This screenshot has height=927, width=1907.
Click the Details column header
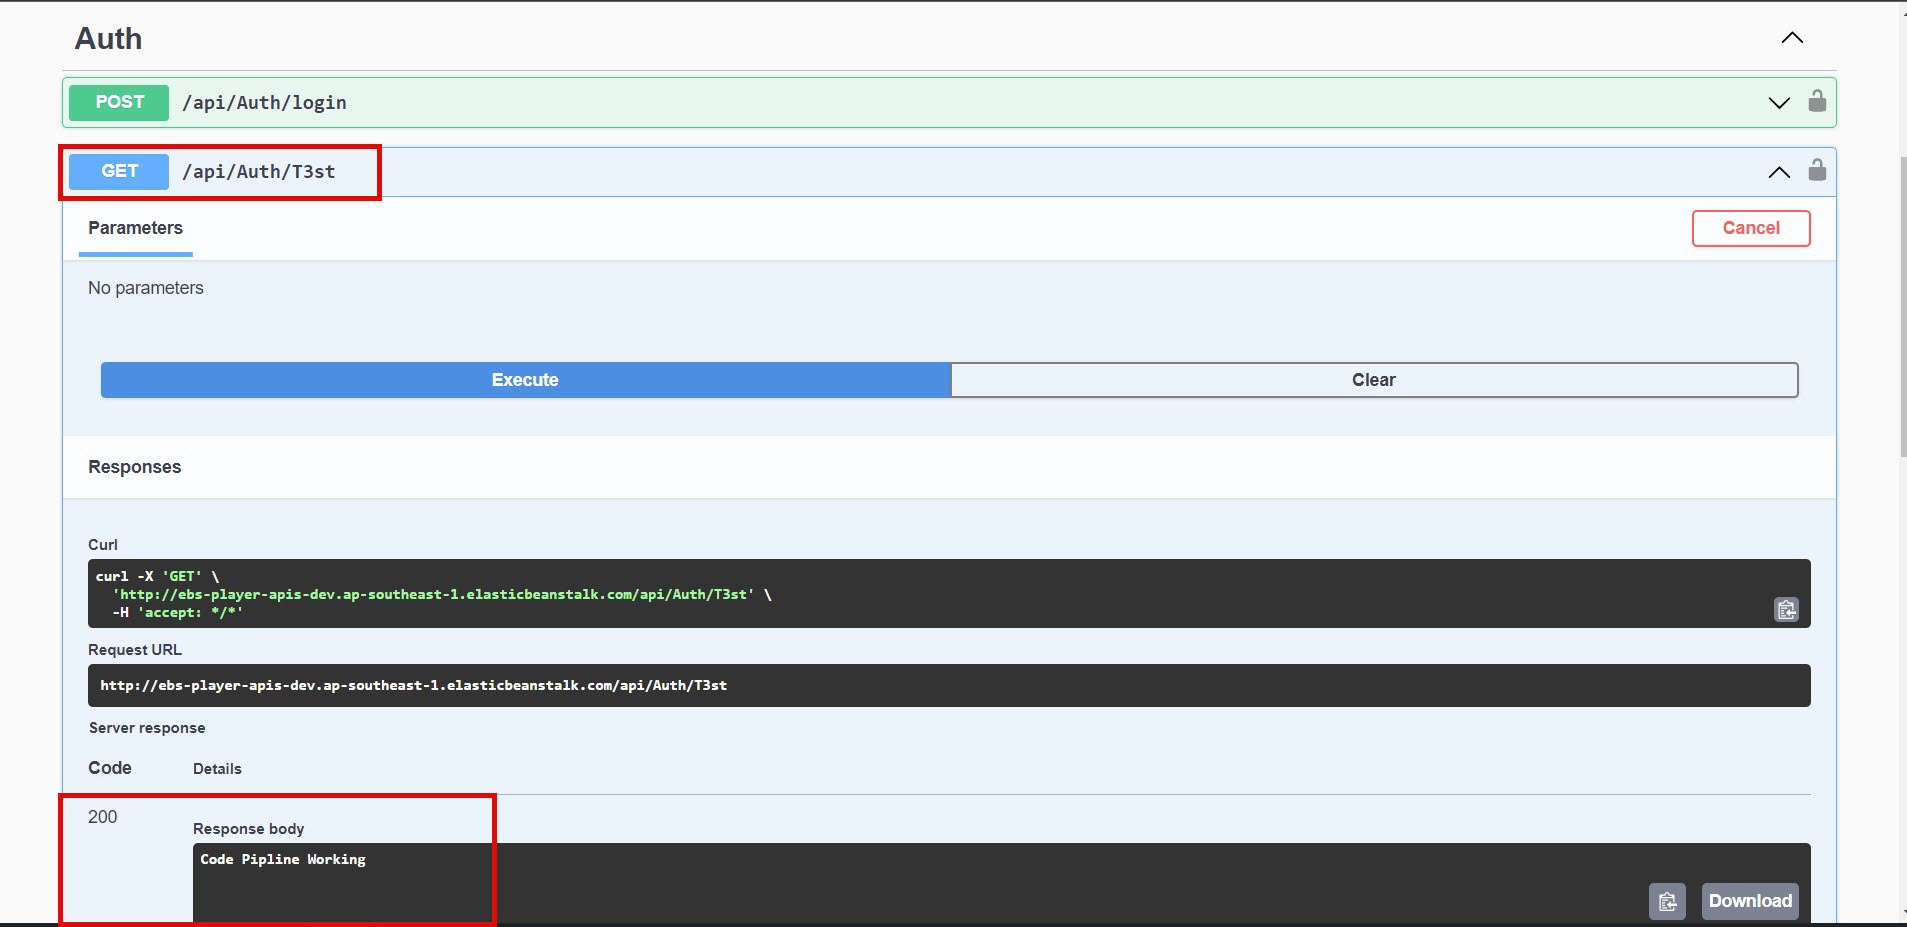tap(217, 769)
